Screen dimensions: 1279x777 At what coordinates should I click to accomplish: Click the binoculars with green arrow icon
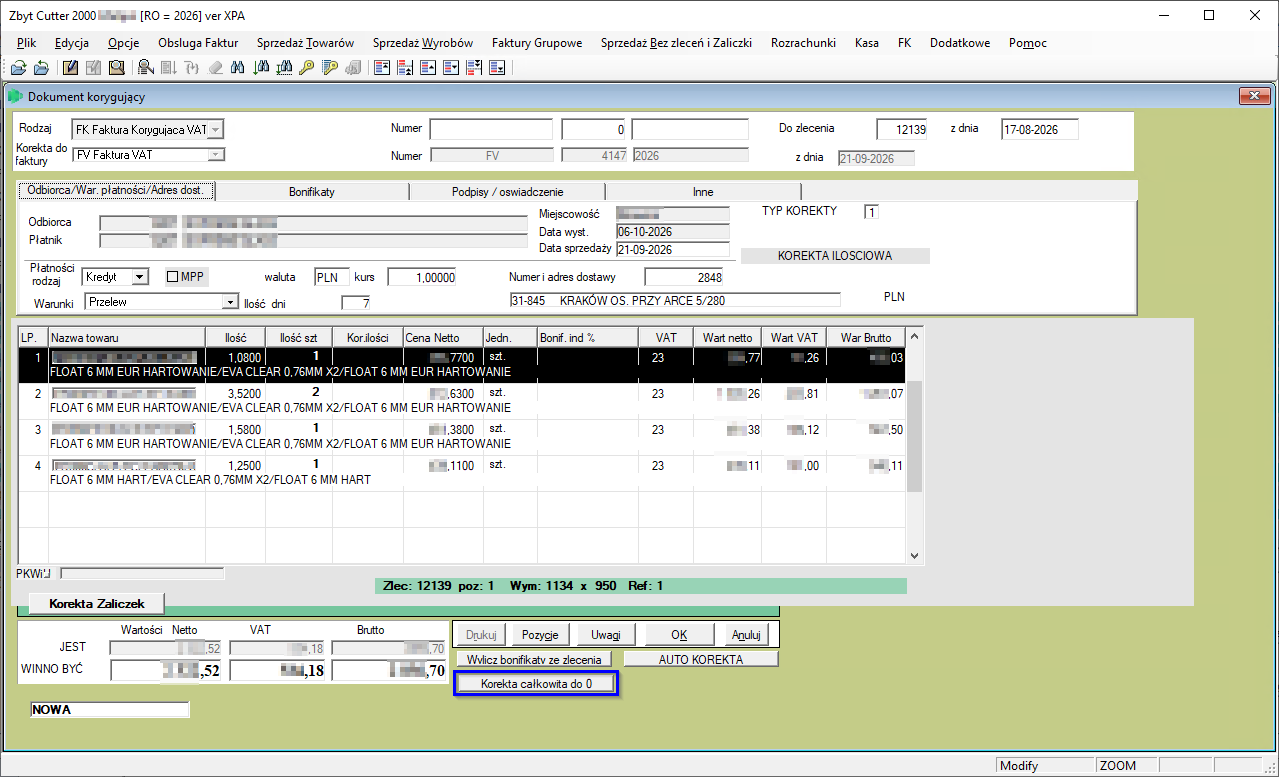pyautogui.click(x=260, y=67)
